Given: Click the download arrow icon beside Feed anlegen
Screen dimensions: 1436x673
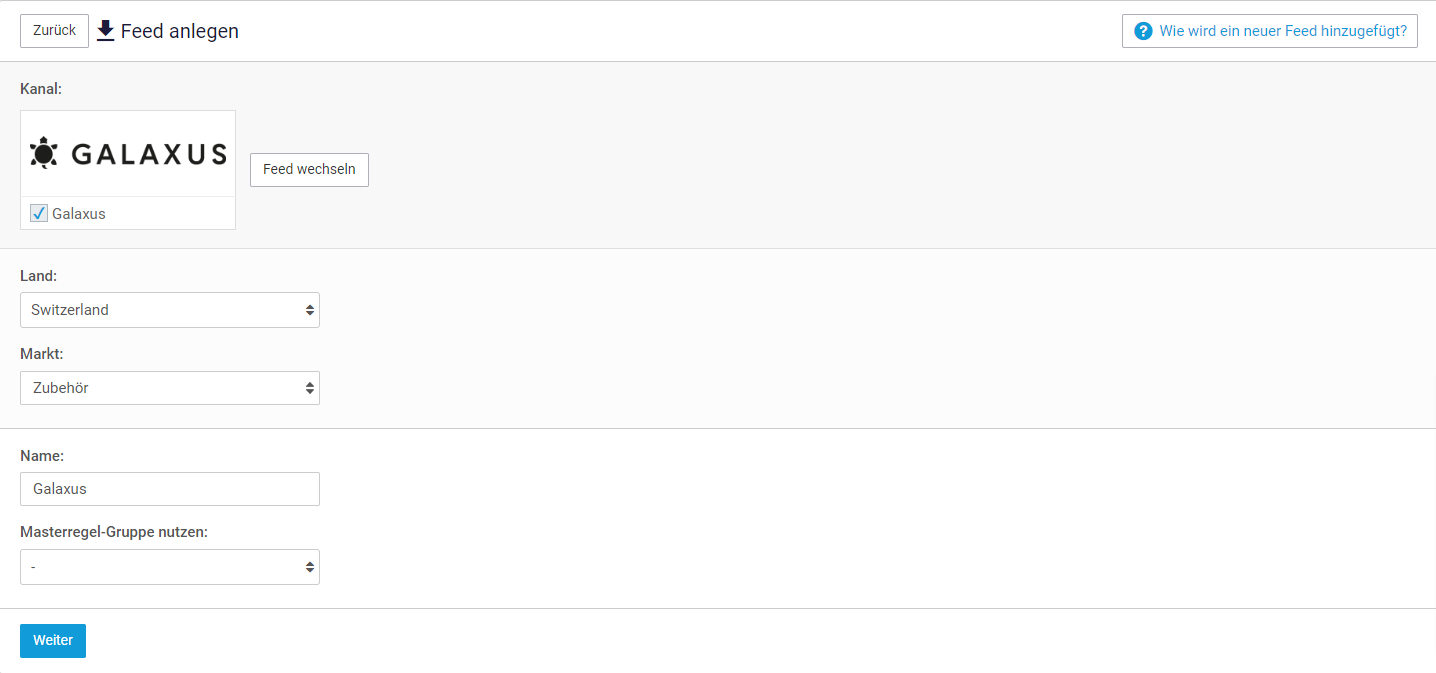Looking at the screenshot, I should [105, 31].
